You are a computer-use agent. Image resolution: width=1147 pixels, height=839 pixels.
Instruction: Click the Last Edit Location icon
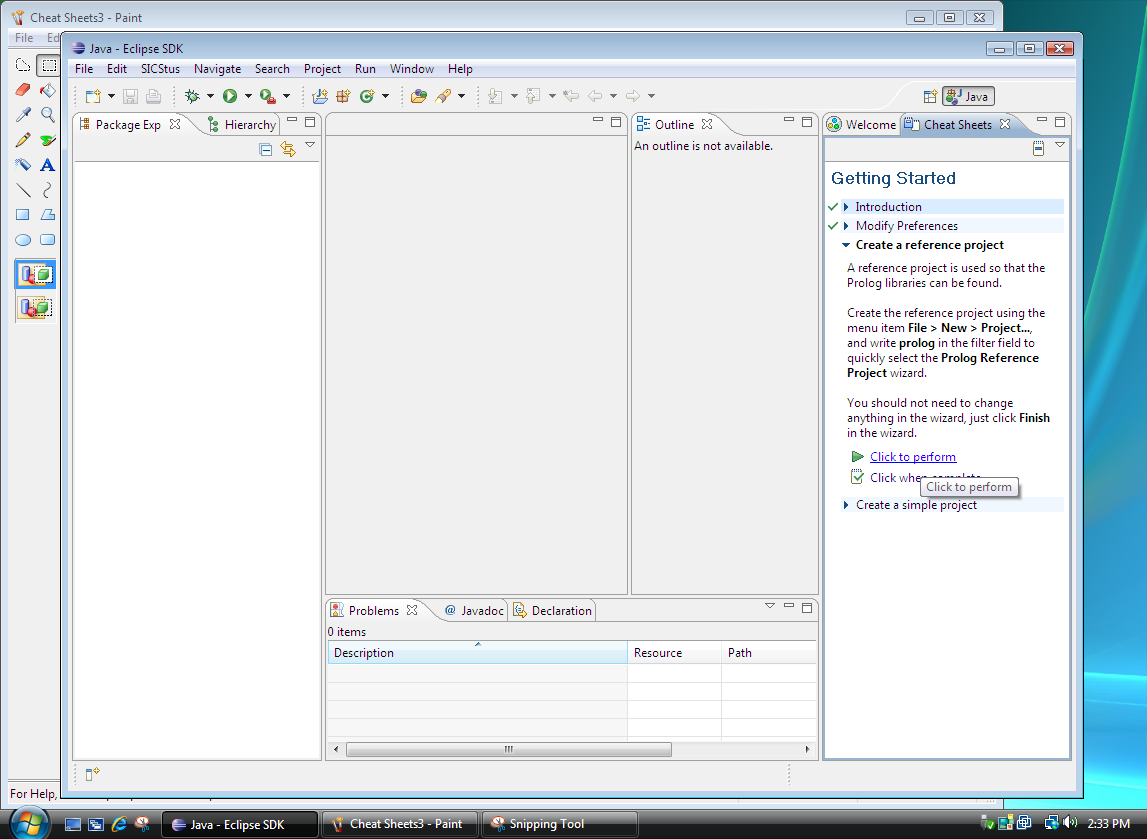pyautogui.click(x=571, y=96)
